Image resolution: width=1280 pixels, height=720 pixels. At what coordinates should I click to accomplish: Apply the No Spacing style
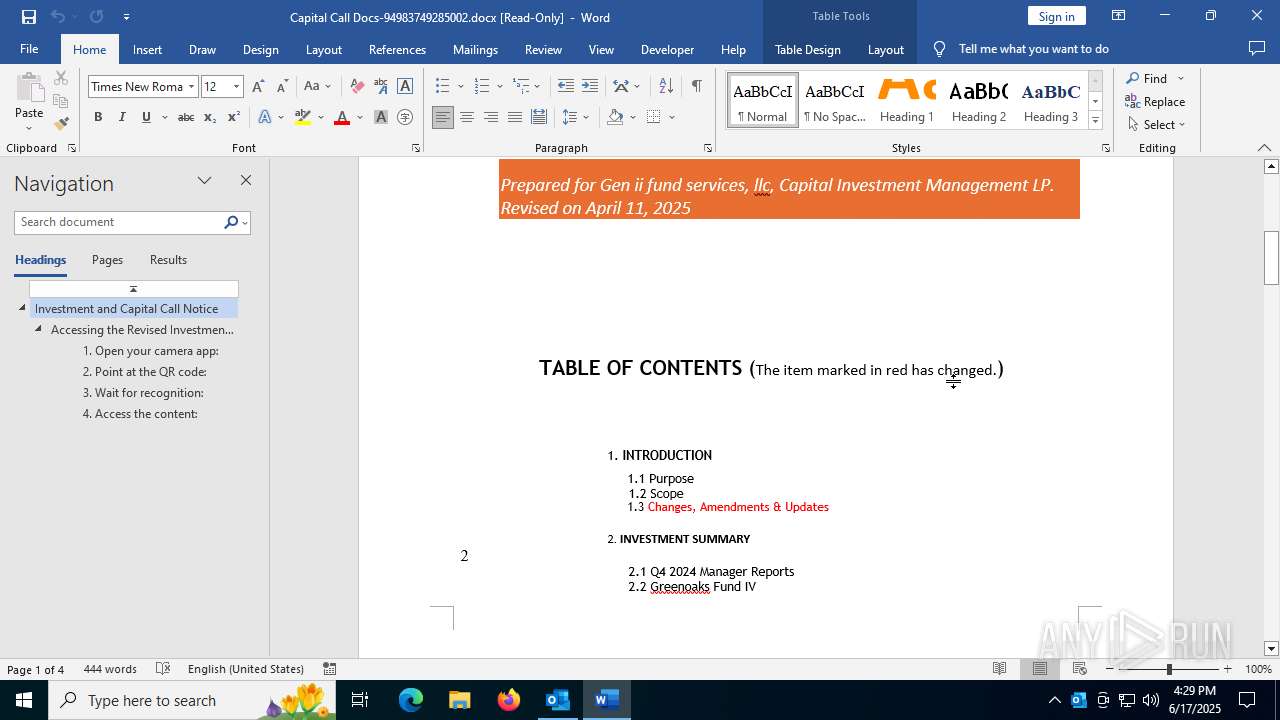(835, 100)
